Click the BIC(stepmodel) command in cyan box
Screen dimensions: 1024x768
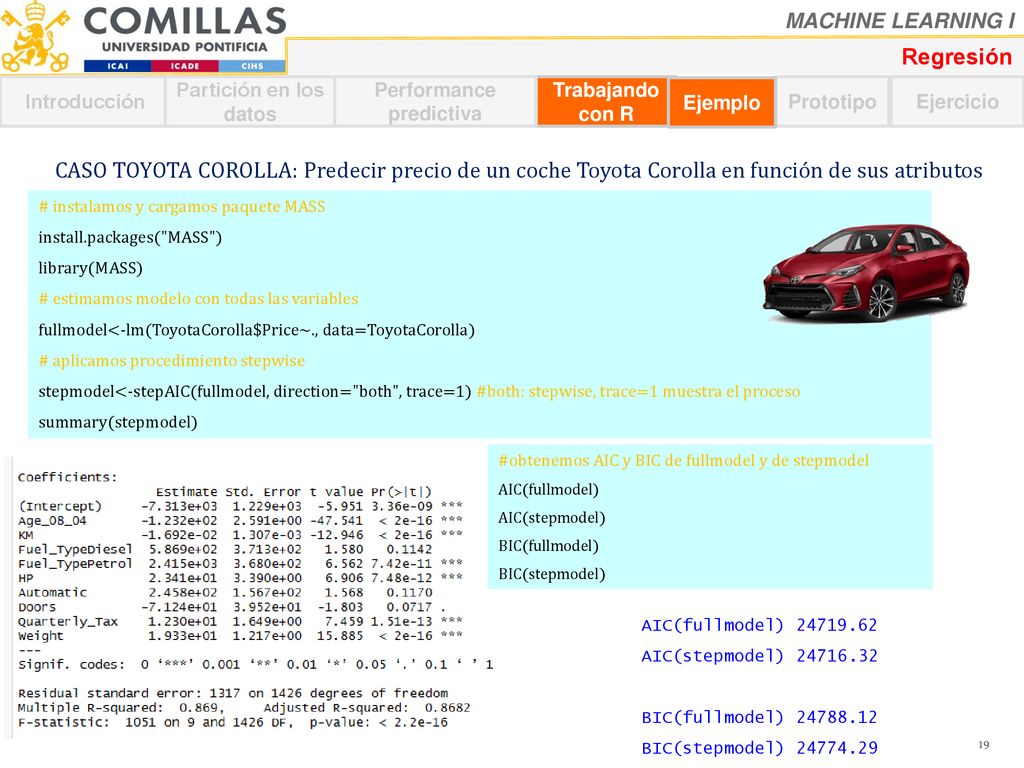(x=552, y=573)
